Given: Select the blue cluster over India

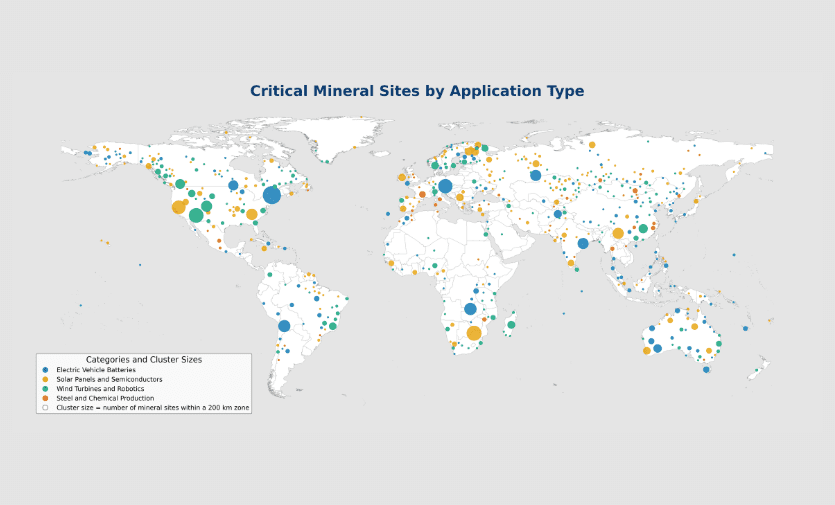Looking at the screenshot, I should [x=583, y=243].
